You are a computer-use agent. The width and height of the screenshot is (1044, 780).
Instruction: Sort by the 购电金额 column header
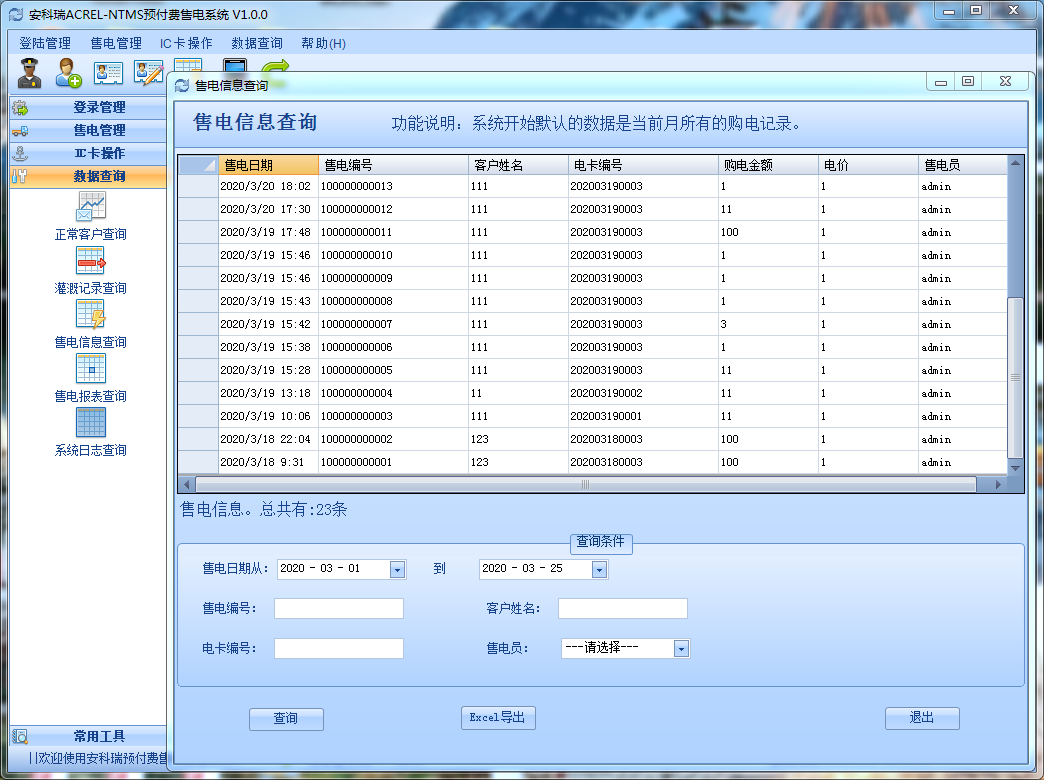coord(768,165)
